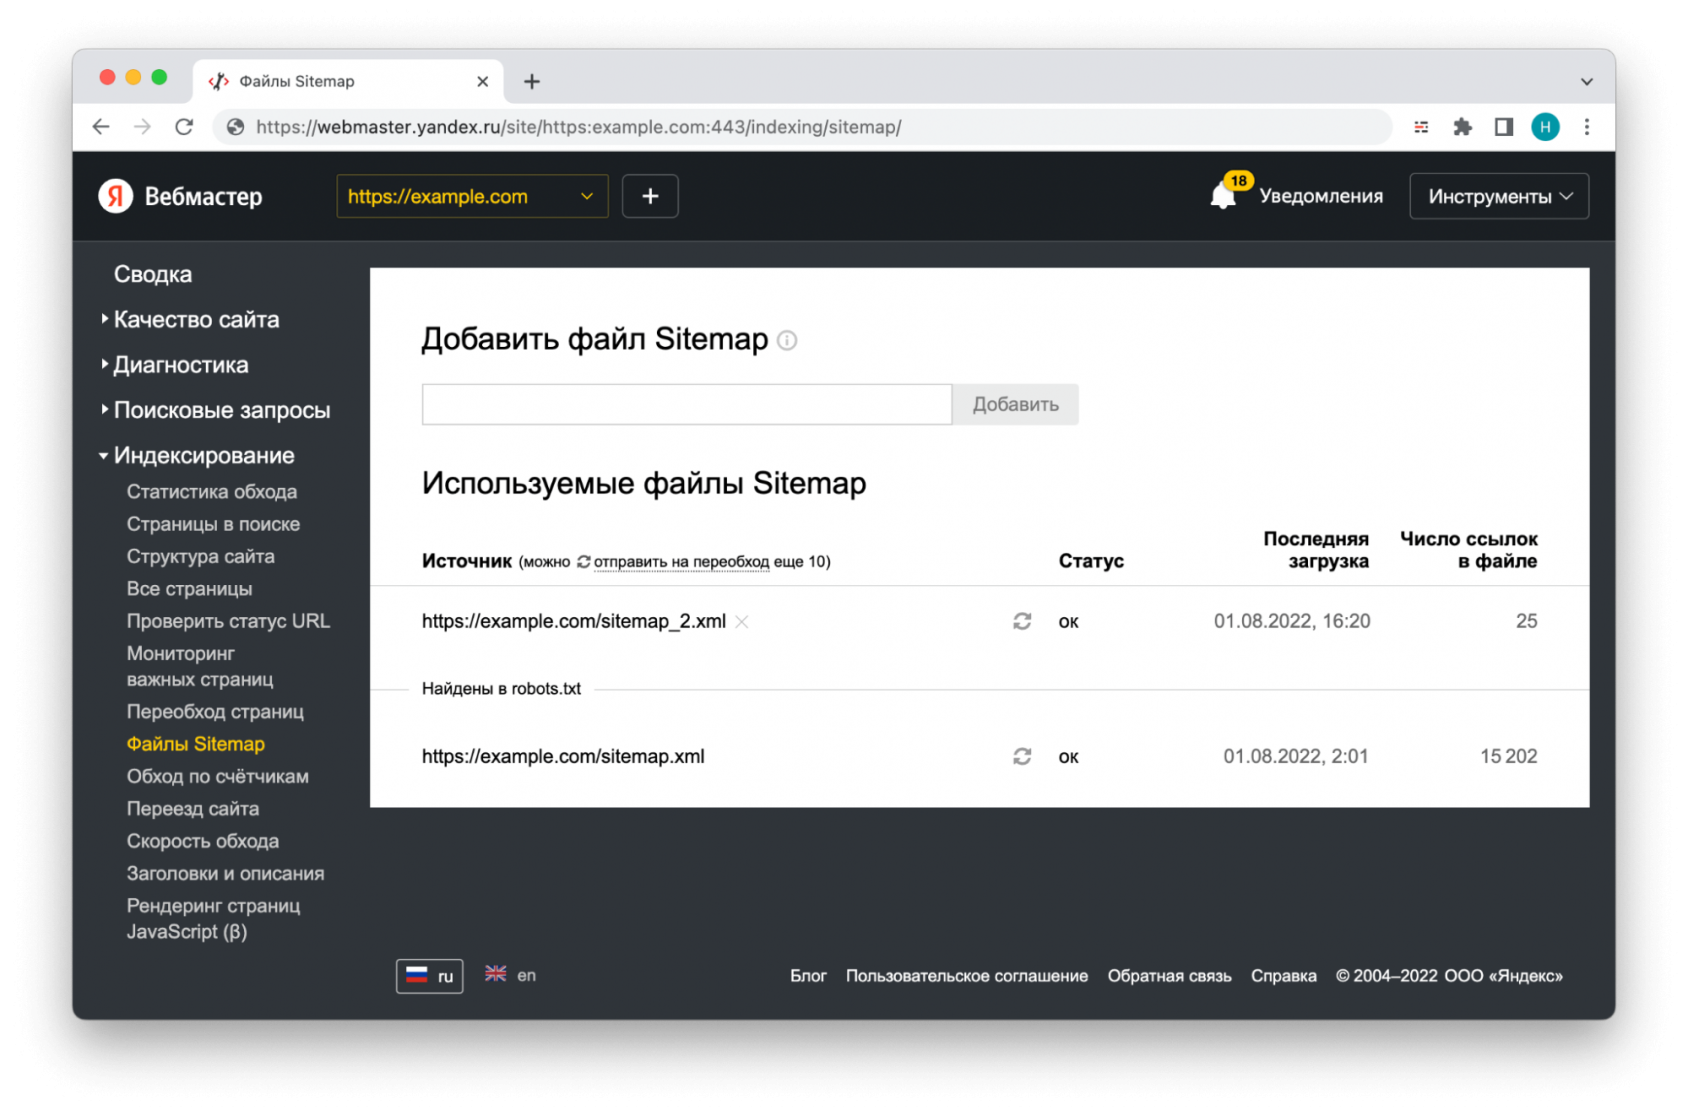This screenshot has height=1116, width=1688.
Task: Close the Файлы Sitemap tab
Action: click(x=482, y=81)
